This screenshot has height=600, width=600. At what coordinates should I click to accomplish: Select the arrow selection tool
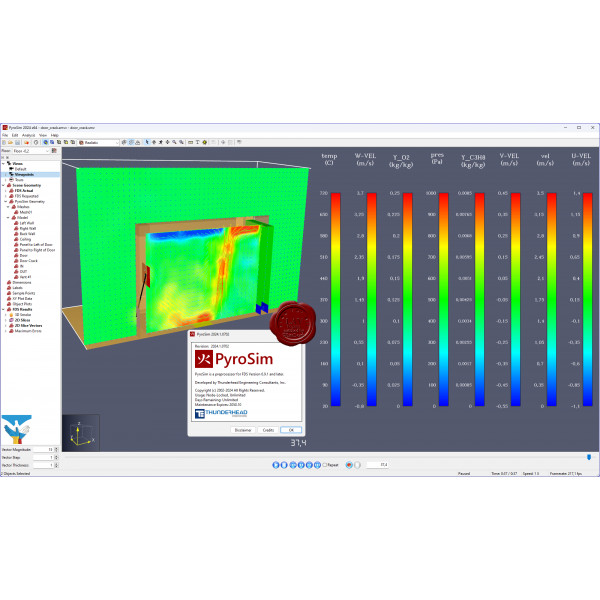[147, 142]
